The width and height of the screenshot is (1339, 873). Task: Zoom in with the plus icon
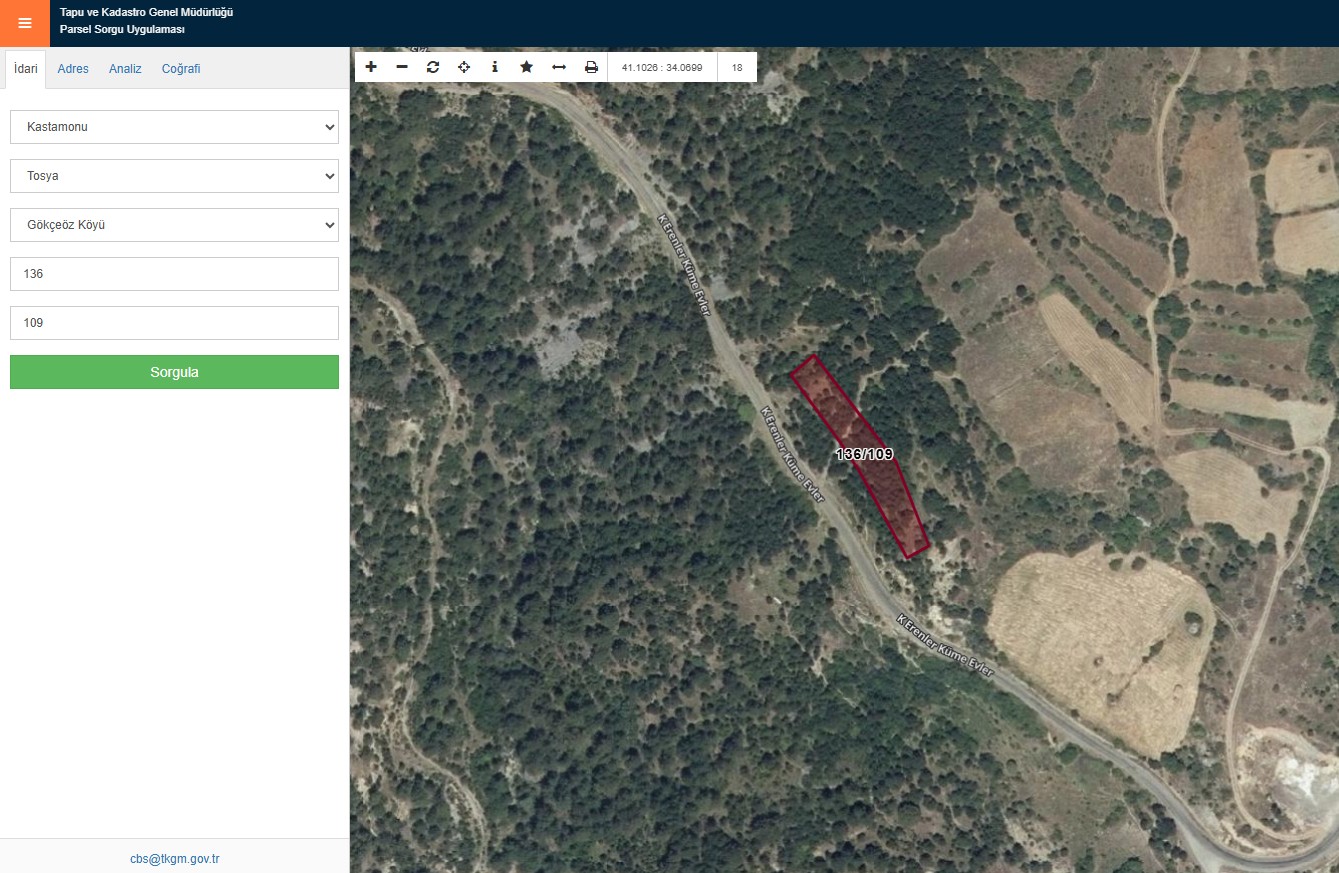point(371,67)
